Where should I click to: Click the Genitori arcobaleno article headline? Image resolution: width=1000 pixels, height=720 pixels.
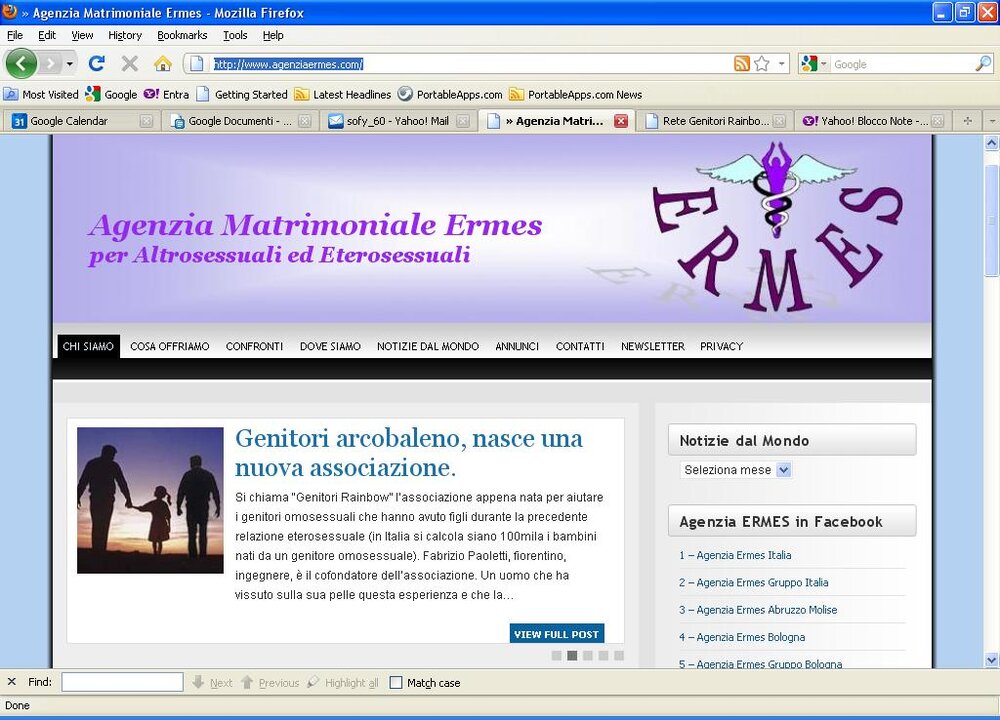click(409, 452)
